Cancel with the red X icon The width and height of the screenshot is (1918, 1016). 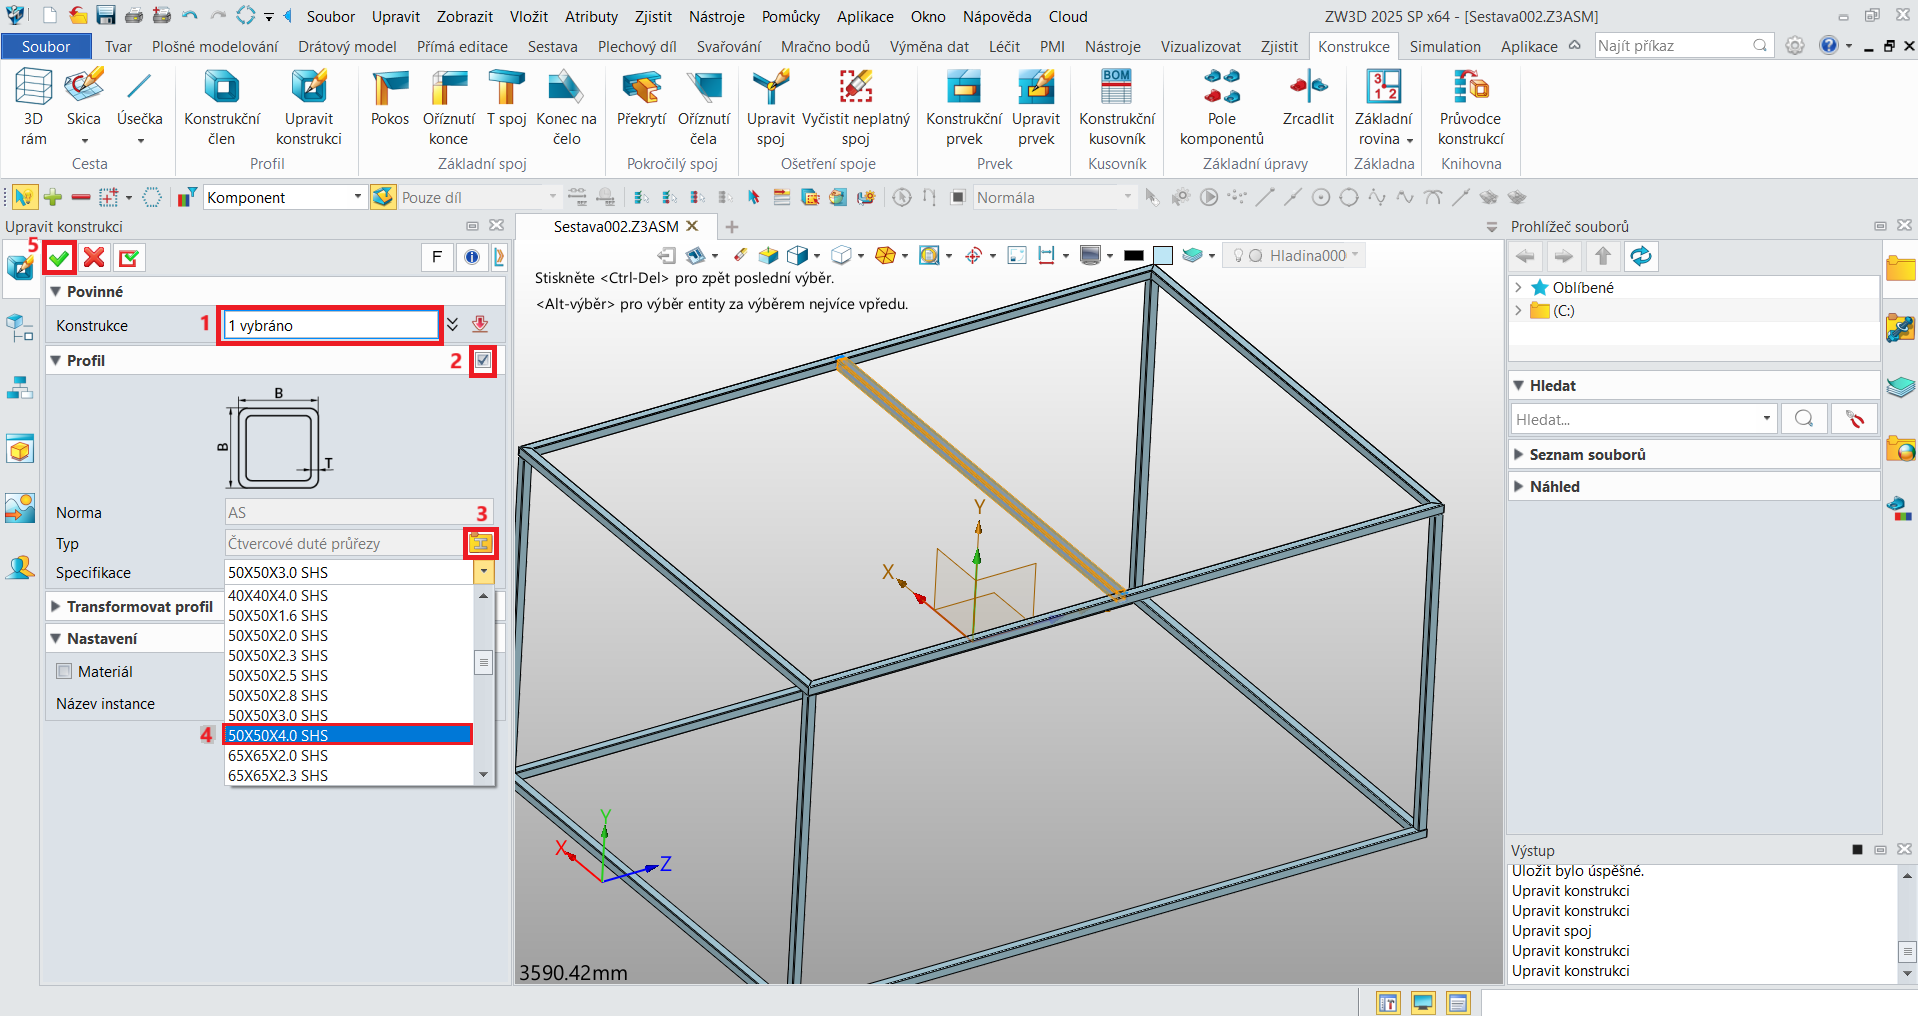click(x=94, y=258)
